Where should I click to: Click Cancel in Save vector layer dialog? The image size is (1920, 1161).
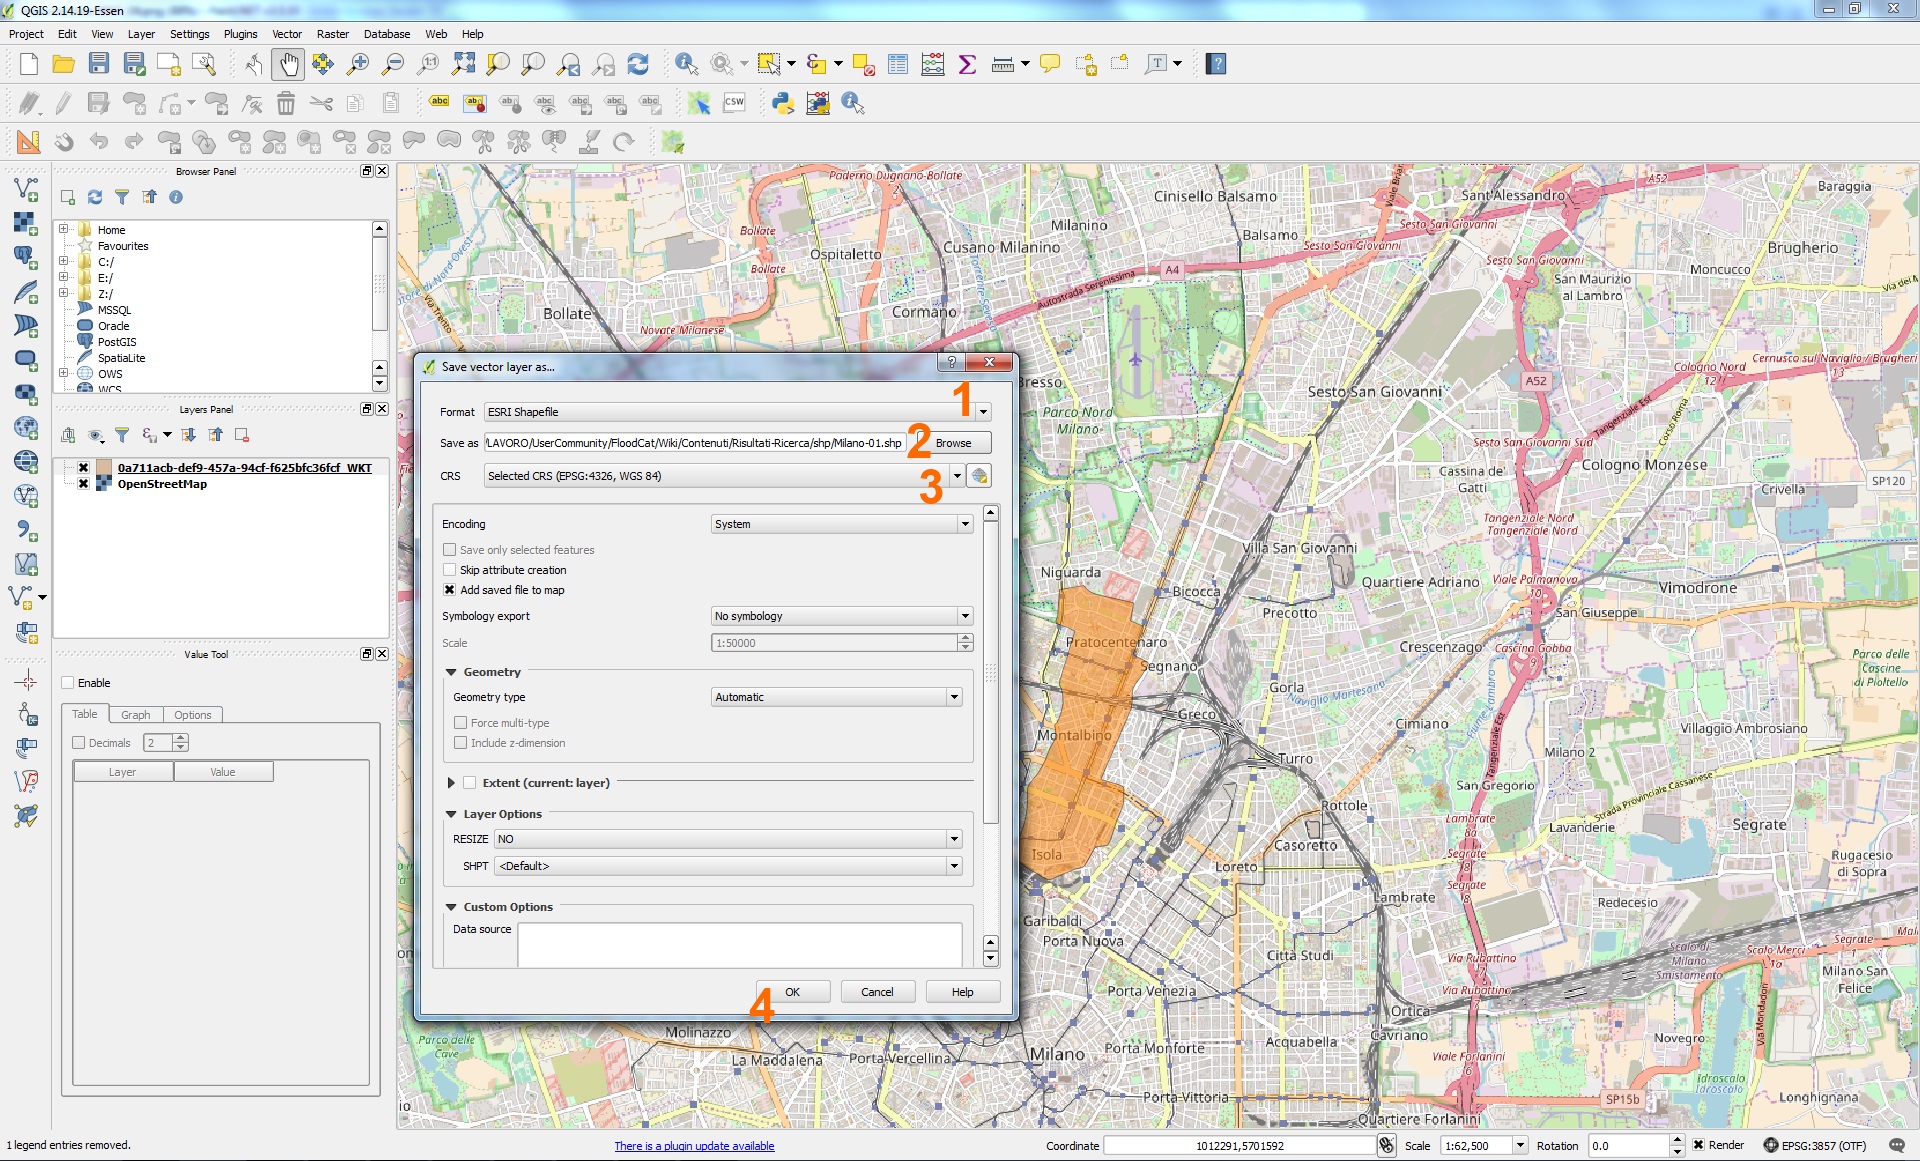tap(877, 992)
